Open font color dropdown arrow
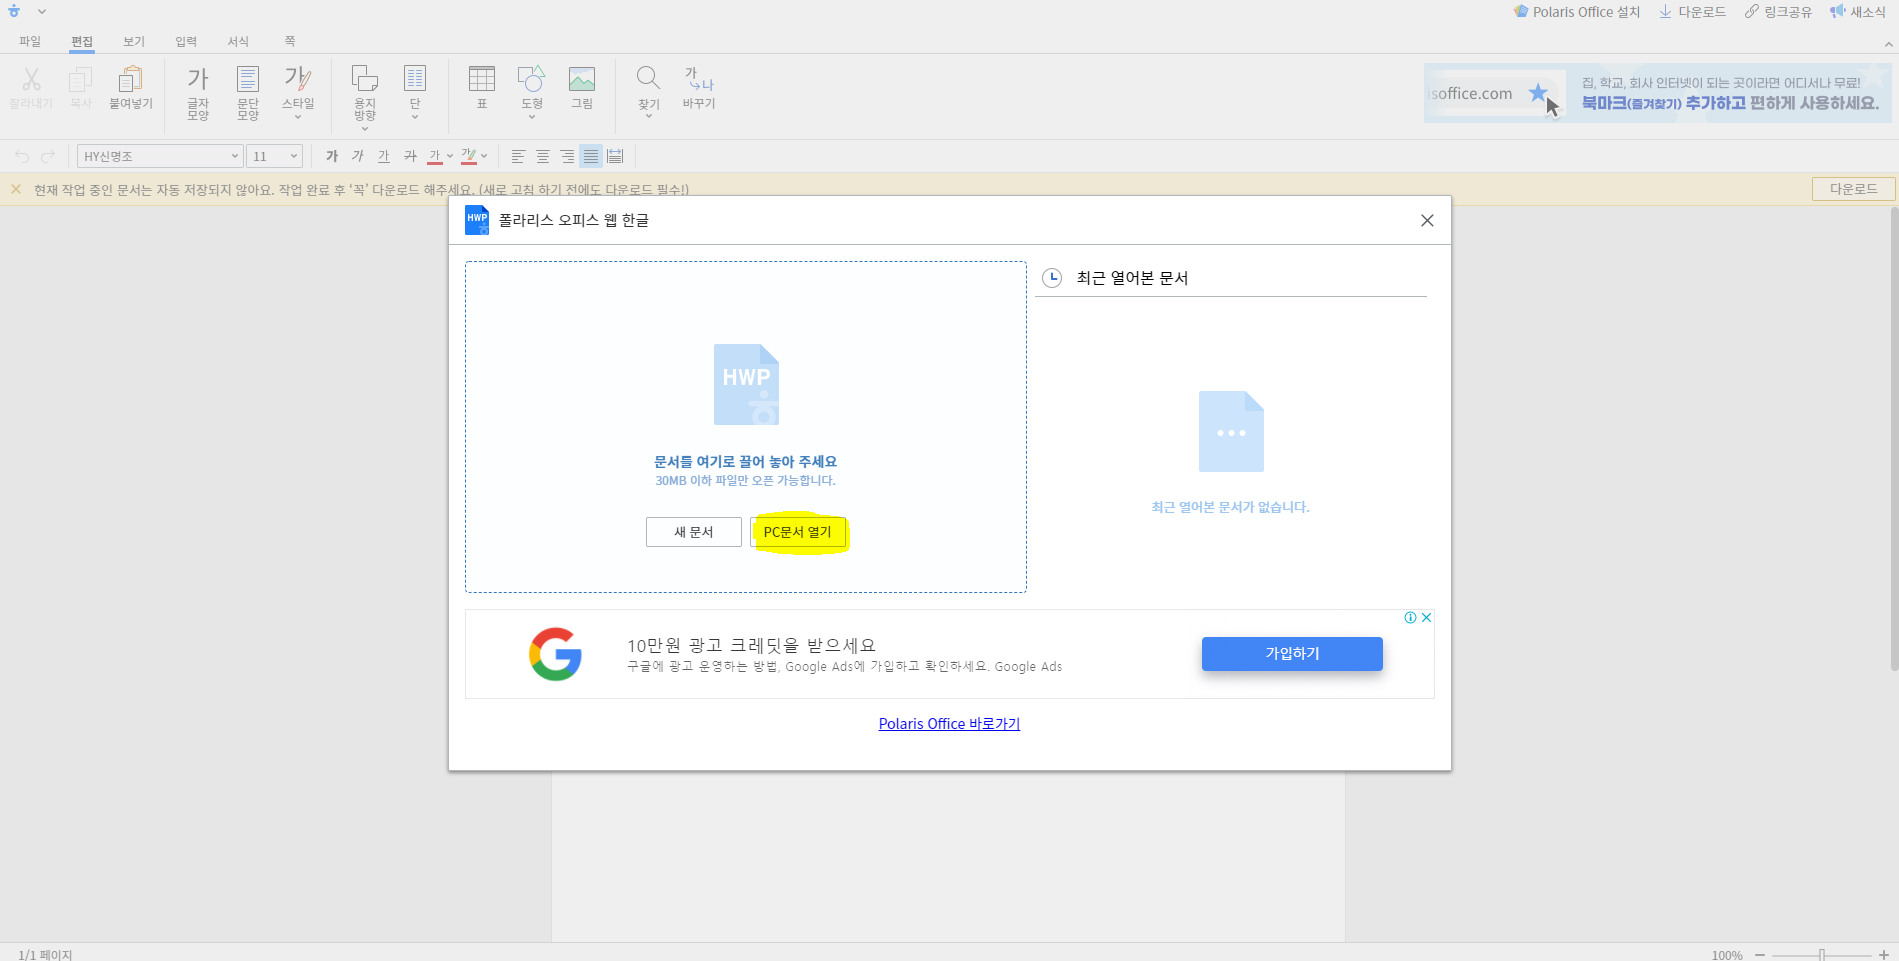This screenshot has height=961, width=1899. pyautogui.click(x=450, y=156)
